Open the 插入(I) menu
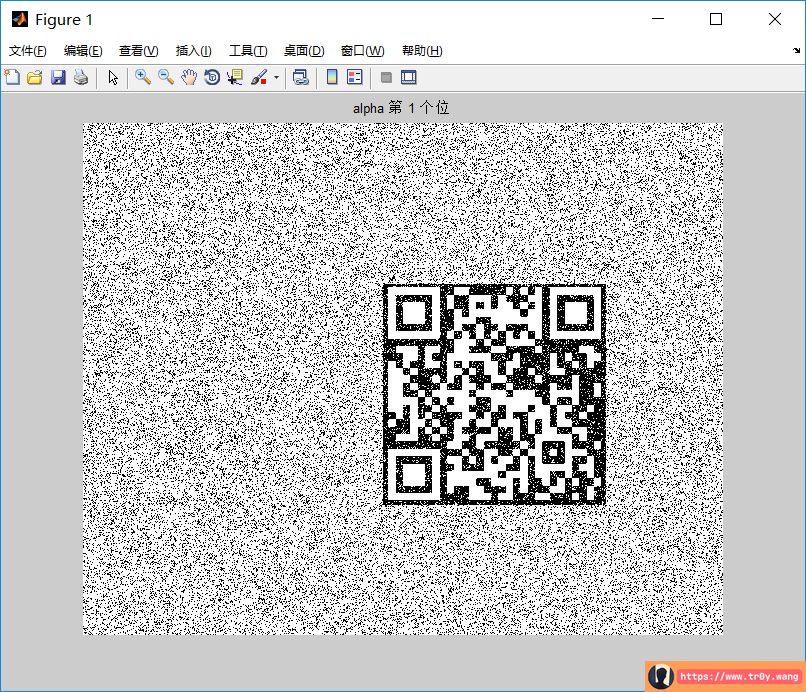The width and height of the screenshot is (806, 692). point(193,51)
